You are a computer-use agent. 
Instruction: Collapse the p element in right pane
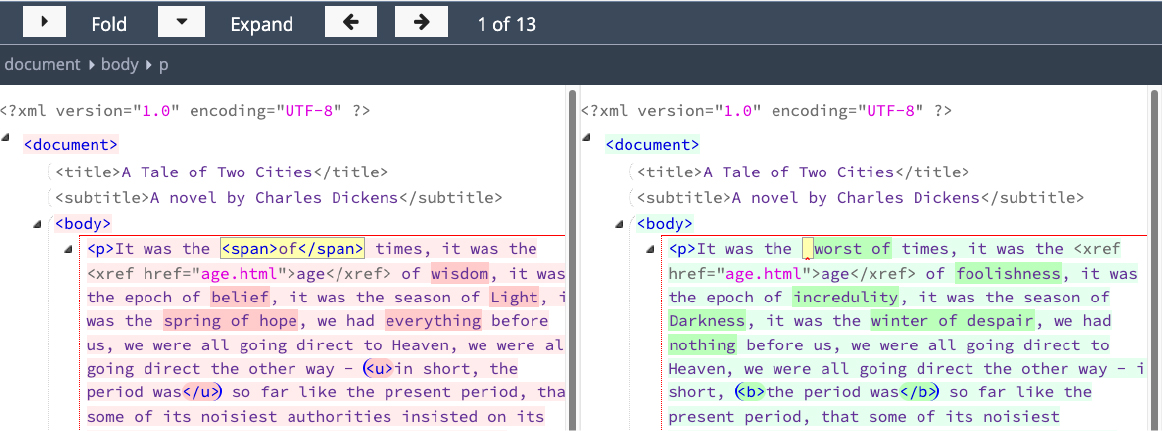tap(651, 249)
